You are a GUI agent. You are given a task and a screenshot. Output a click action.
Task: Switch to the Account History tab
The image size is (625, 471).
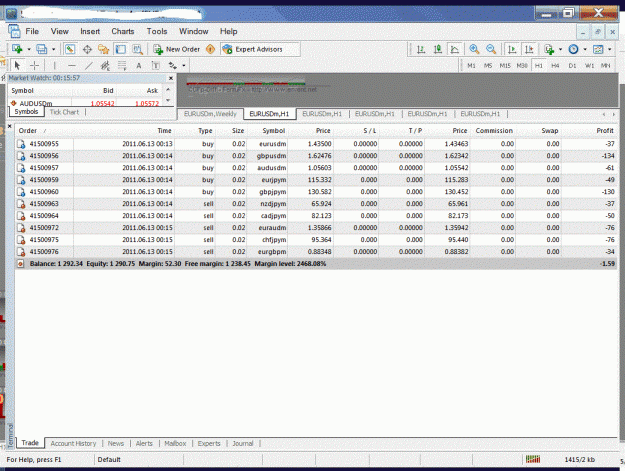point(73,443)
